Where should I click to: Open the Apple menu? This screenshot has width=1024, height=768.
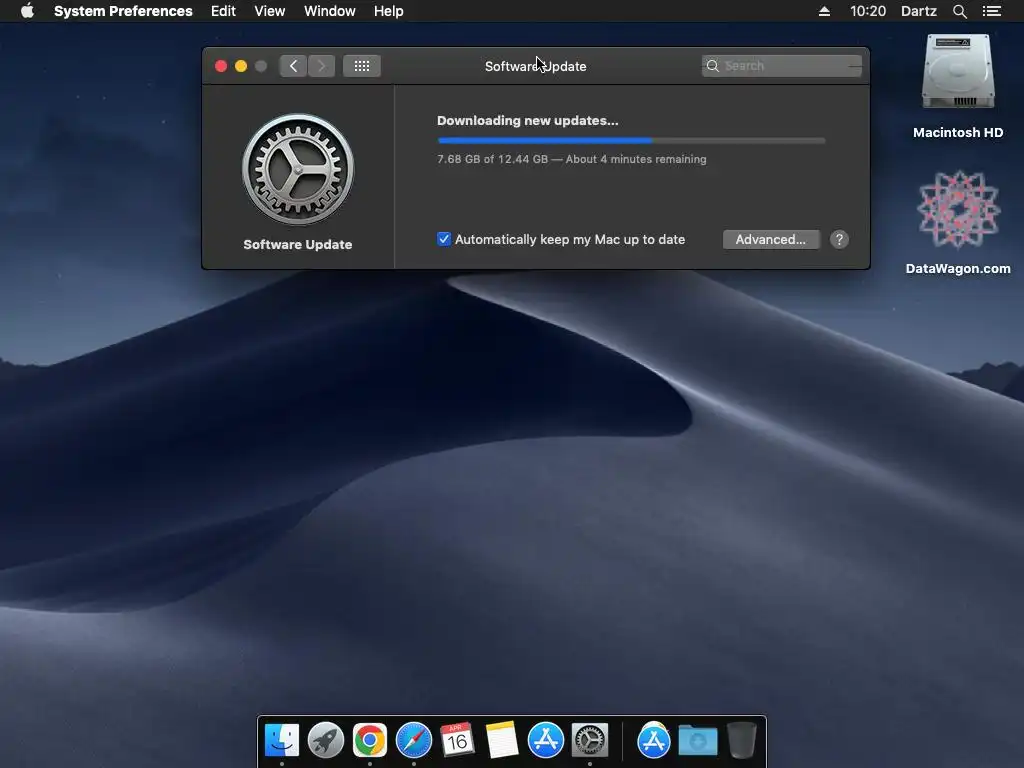pos(27,11)
